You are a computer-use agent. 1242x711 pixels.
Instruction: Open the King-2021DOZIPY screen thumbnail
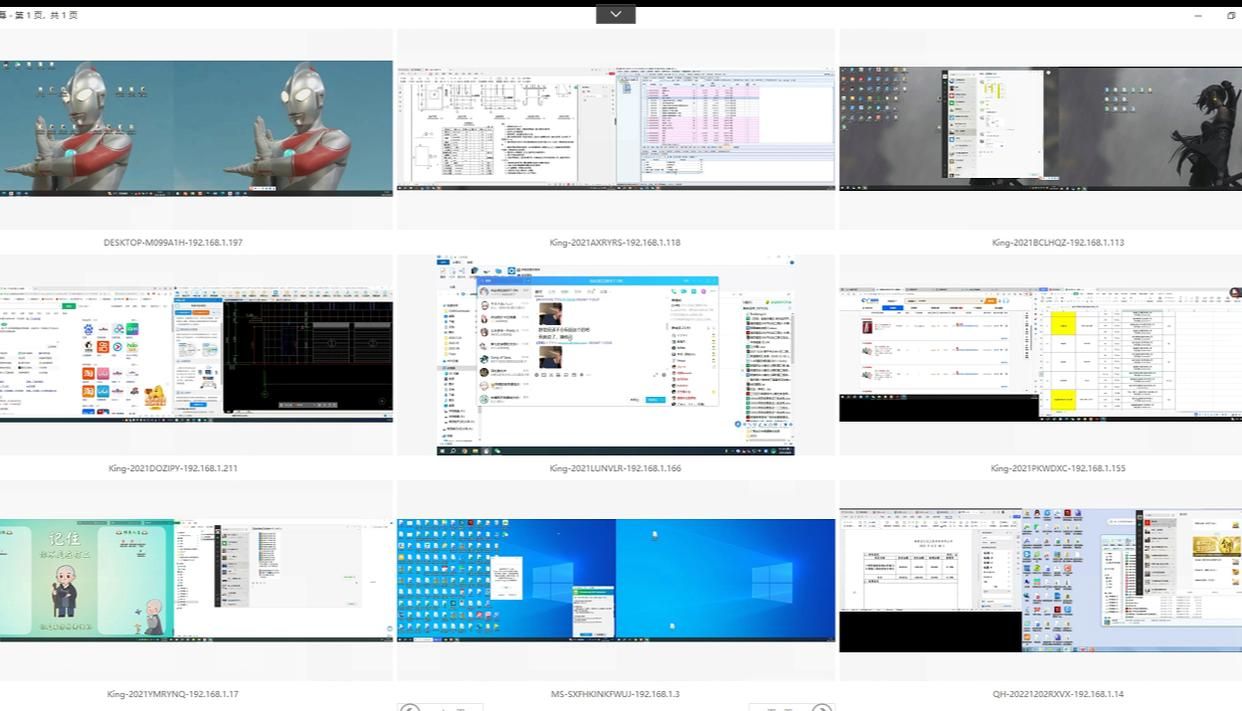click(x=196, y=354)
